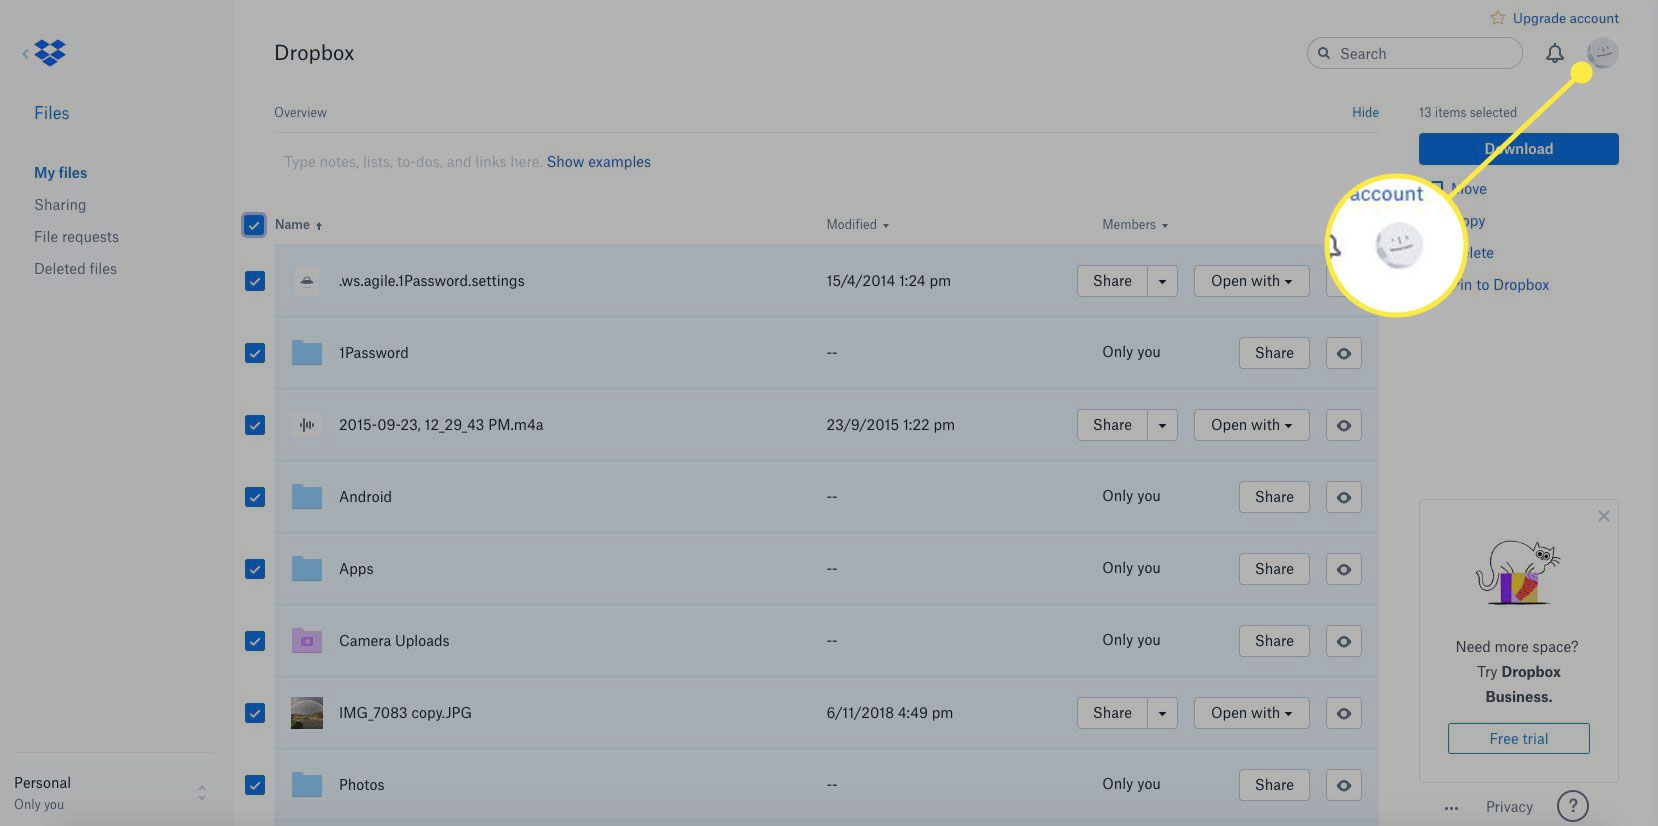Click the search magnifier icon

tap(1324, 53)
